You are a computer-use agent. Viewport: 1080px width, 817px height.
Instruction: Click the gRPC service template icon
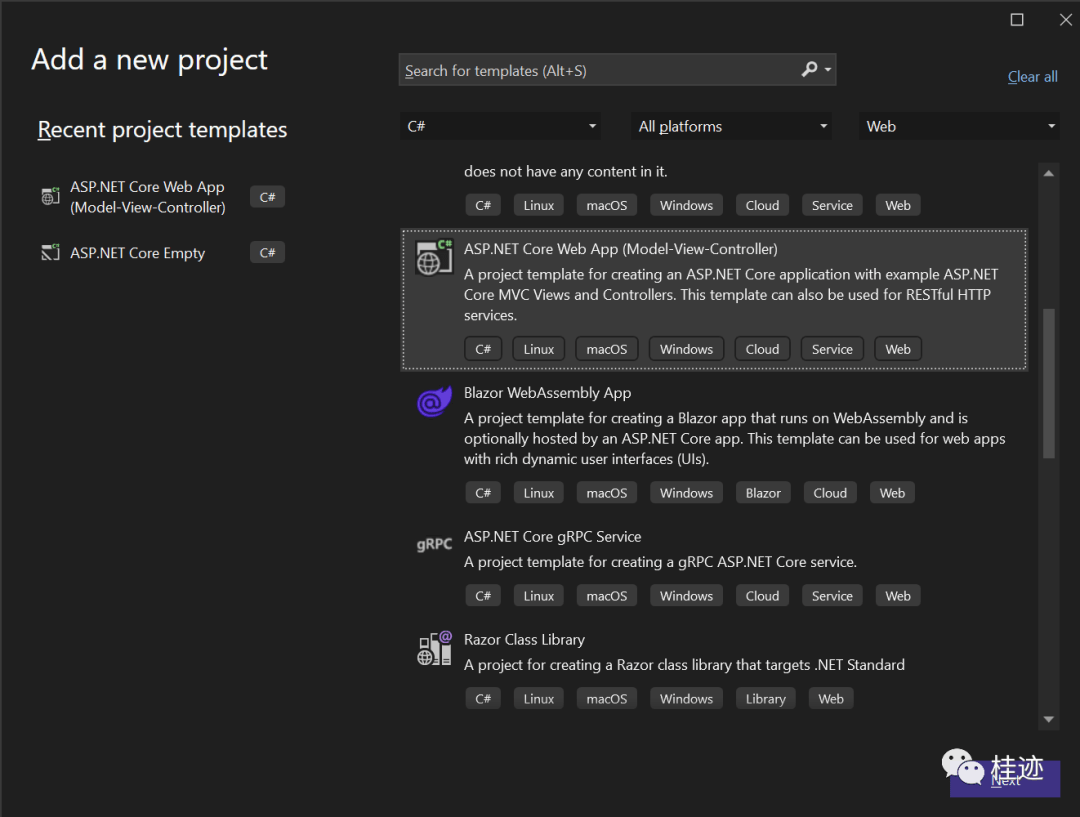click(434, 545)
